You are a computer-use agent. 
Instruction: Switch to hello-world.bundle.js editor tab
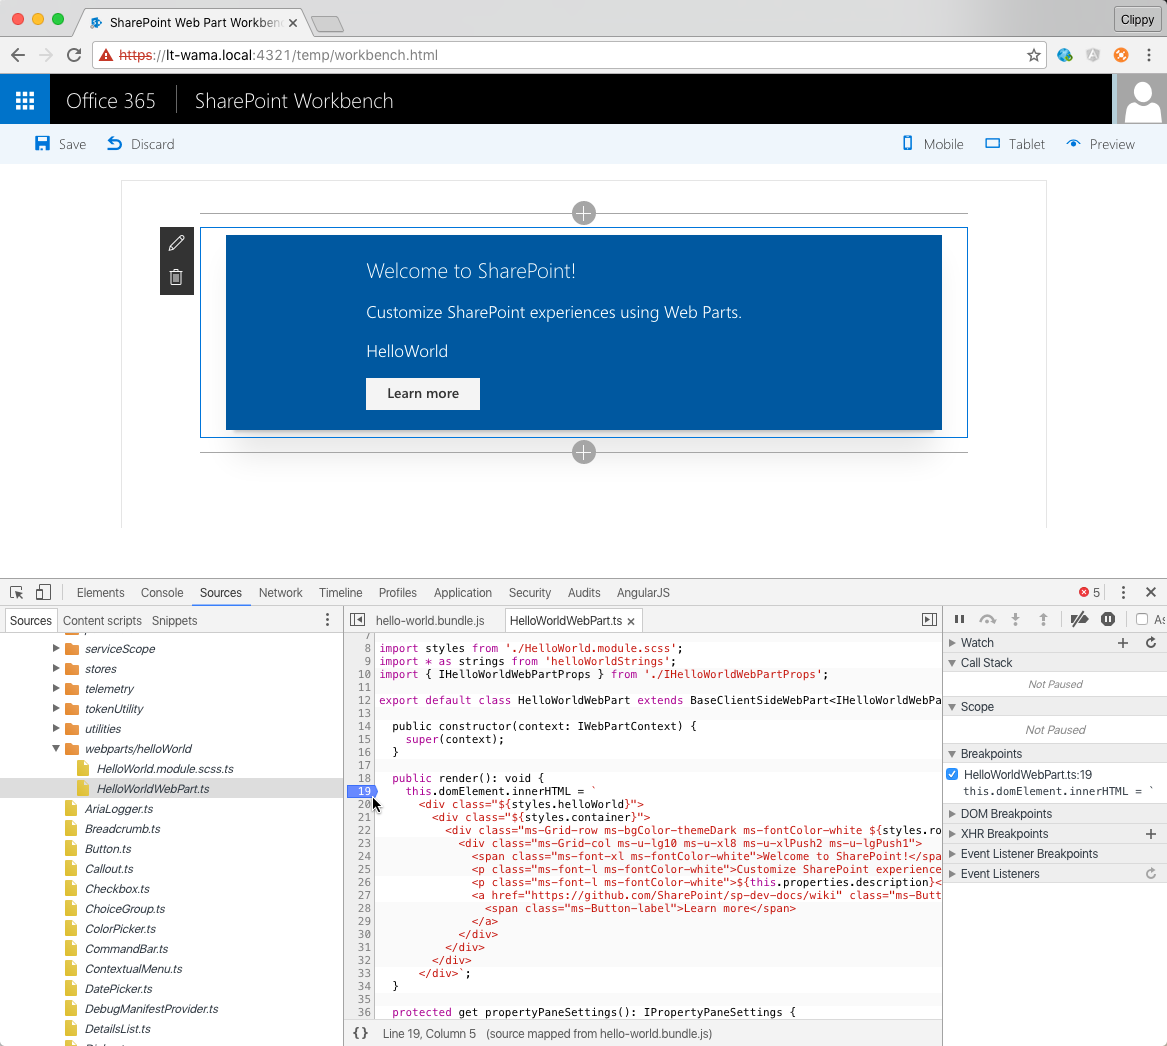click(430, 621)
